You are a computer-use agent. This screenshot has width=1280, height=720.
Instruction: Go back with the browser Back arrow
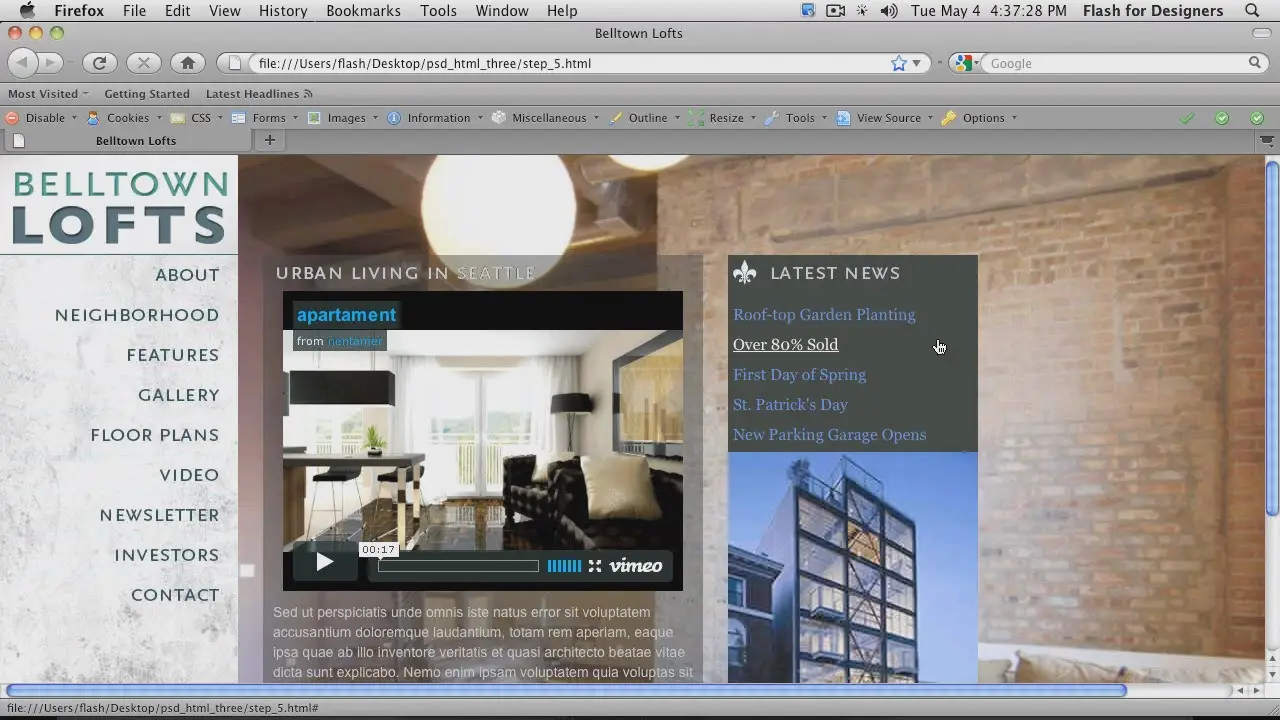23,63
